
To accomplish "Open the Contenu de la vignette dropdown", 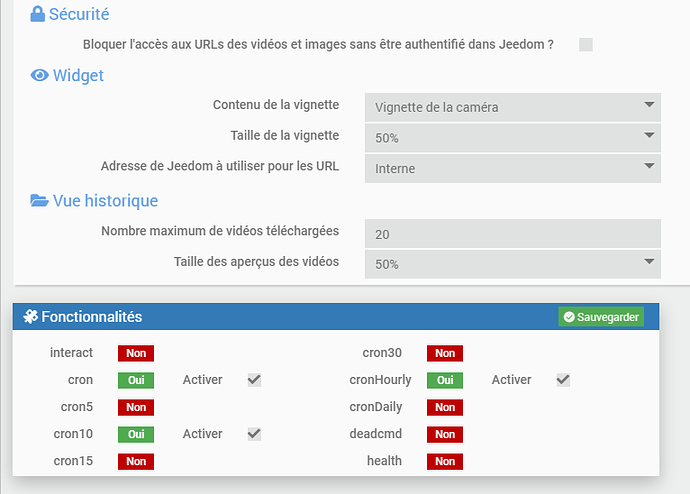I will 512,107.
